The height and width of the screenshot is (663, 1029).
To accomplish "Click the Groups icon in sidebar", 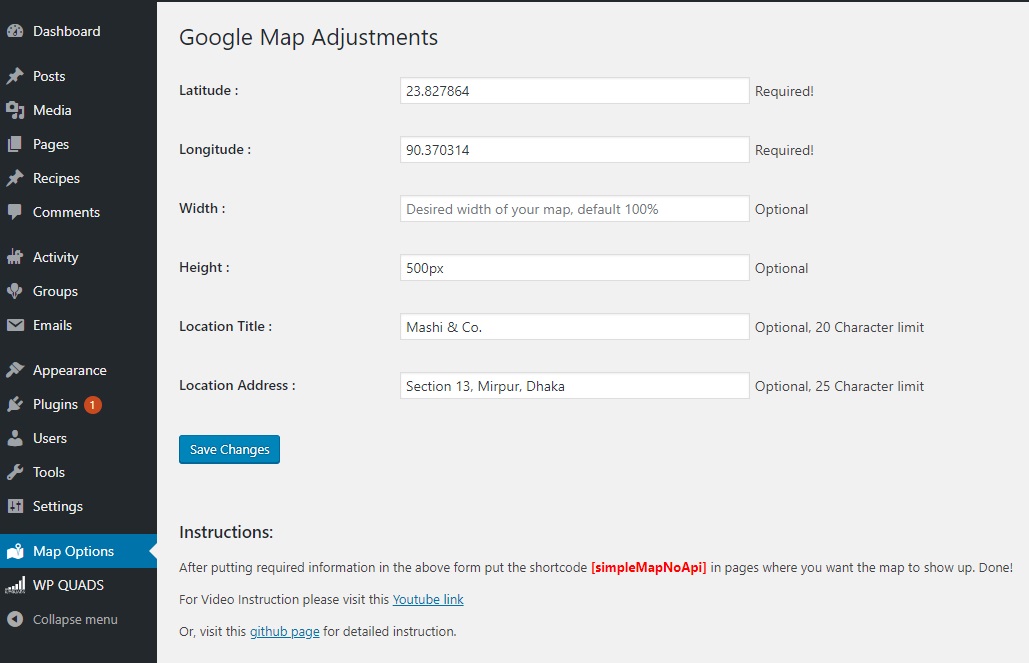I will tap(15, 291).
